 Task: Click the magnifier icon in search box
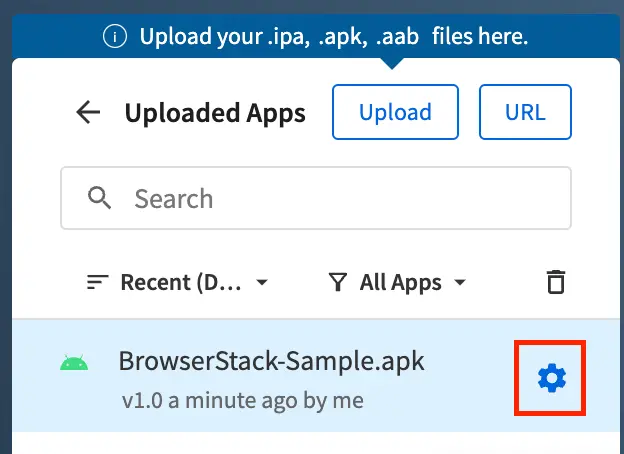pyautogui.click(x=100, y=198)
